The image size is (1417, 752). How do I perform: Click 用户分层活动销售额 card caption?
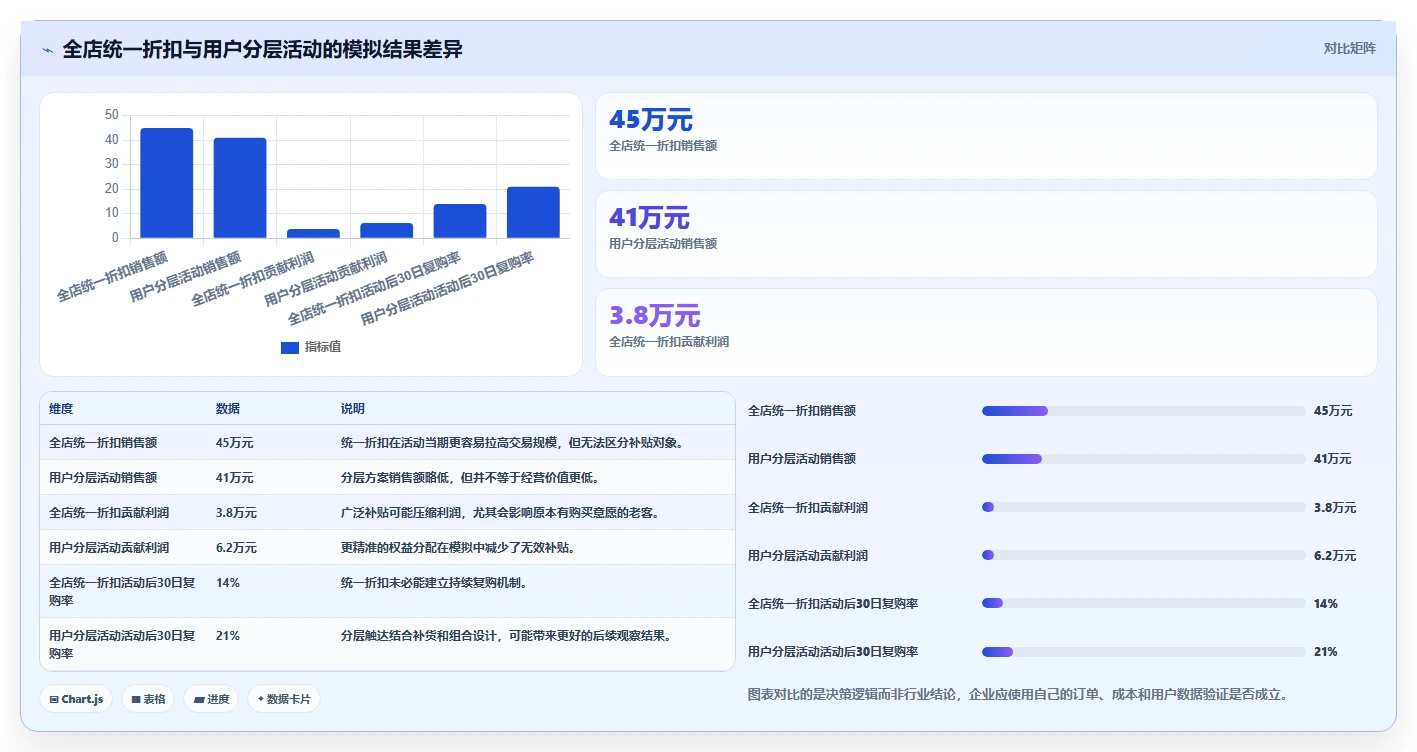pos(663,244)
